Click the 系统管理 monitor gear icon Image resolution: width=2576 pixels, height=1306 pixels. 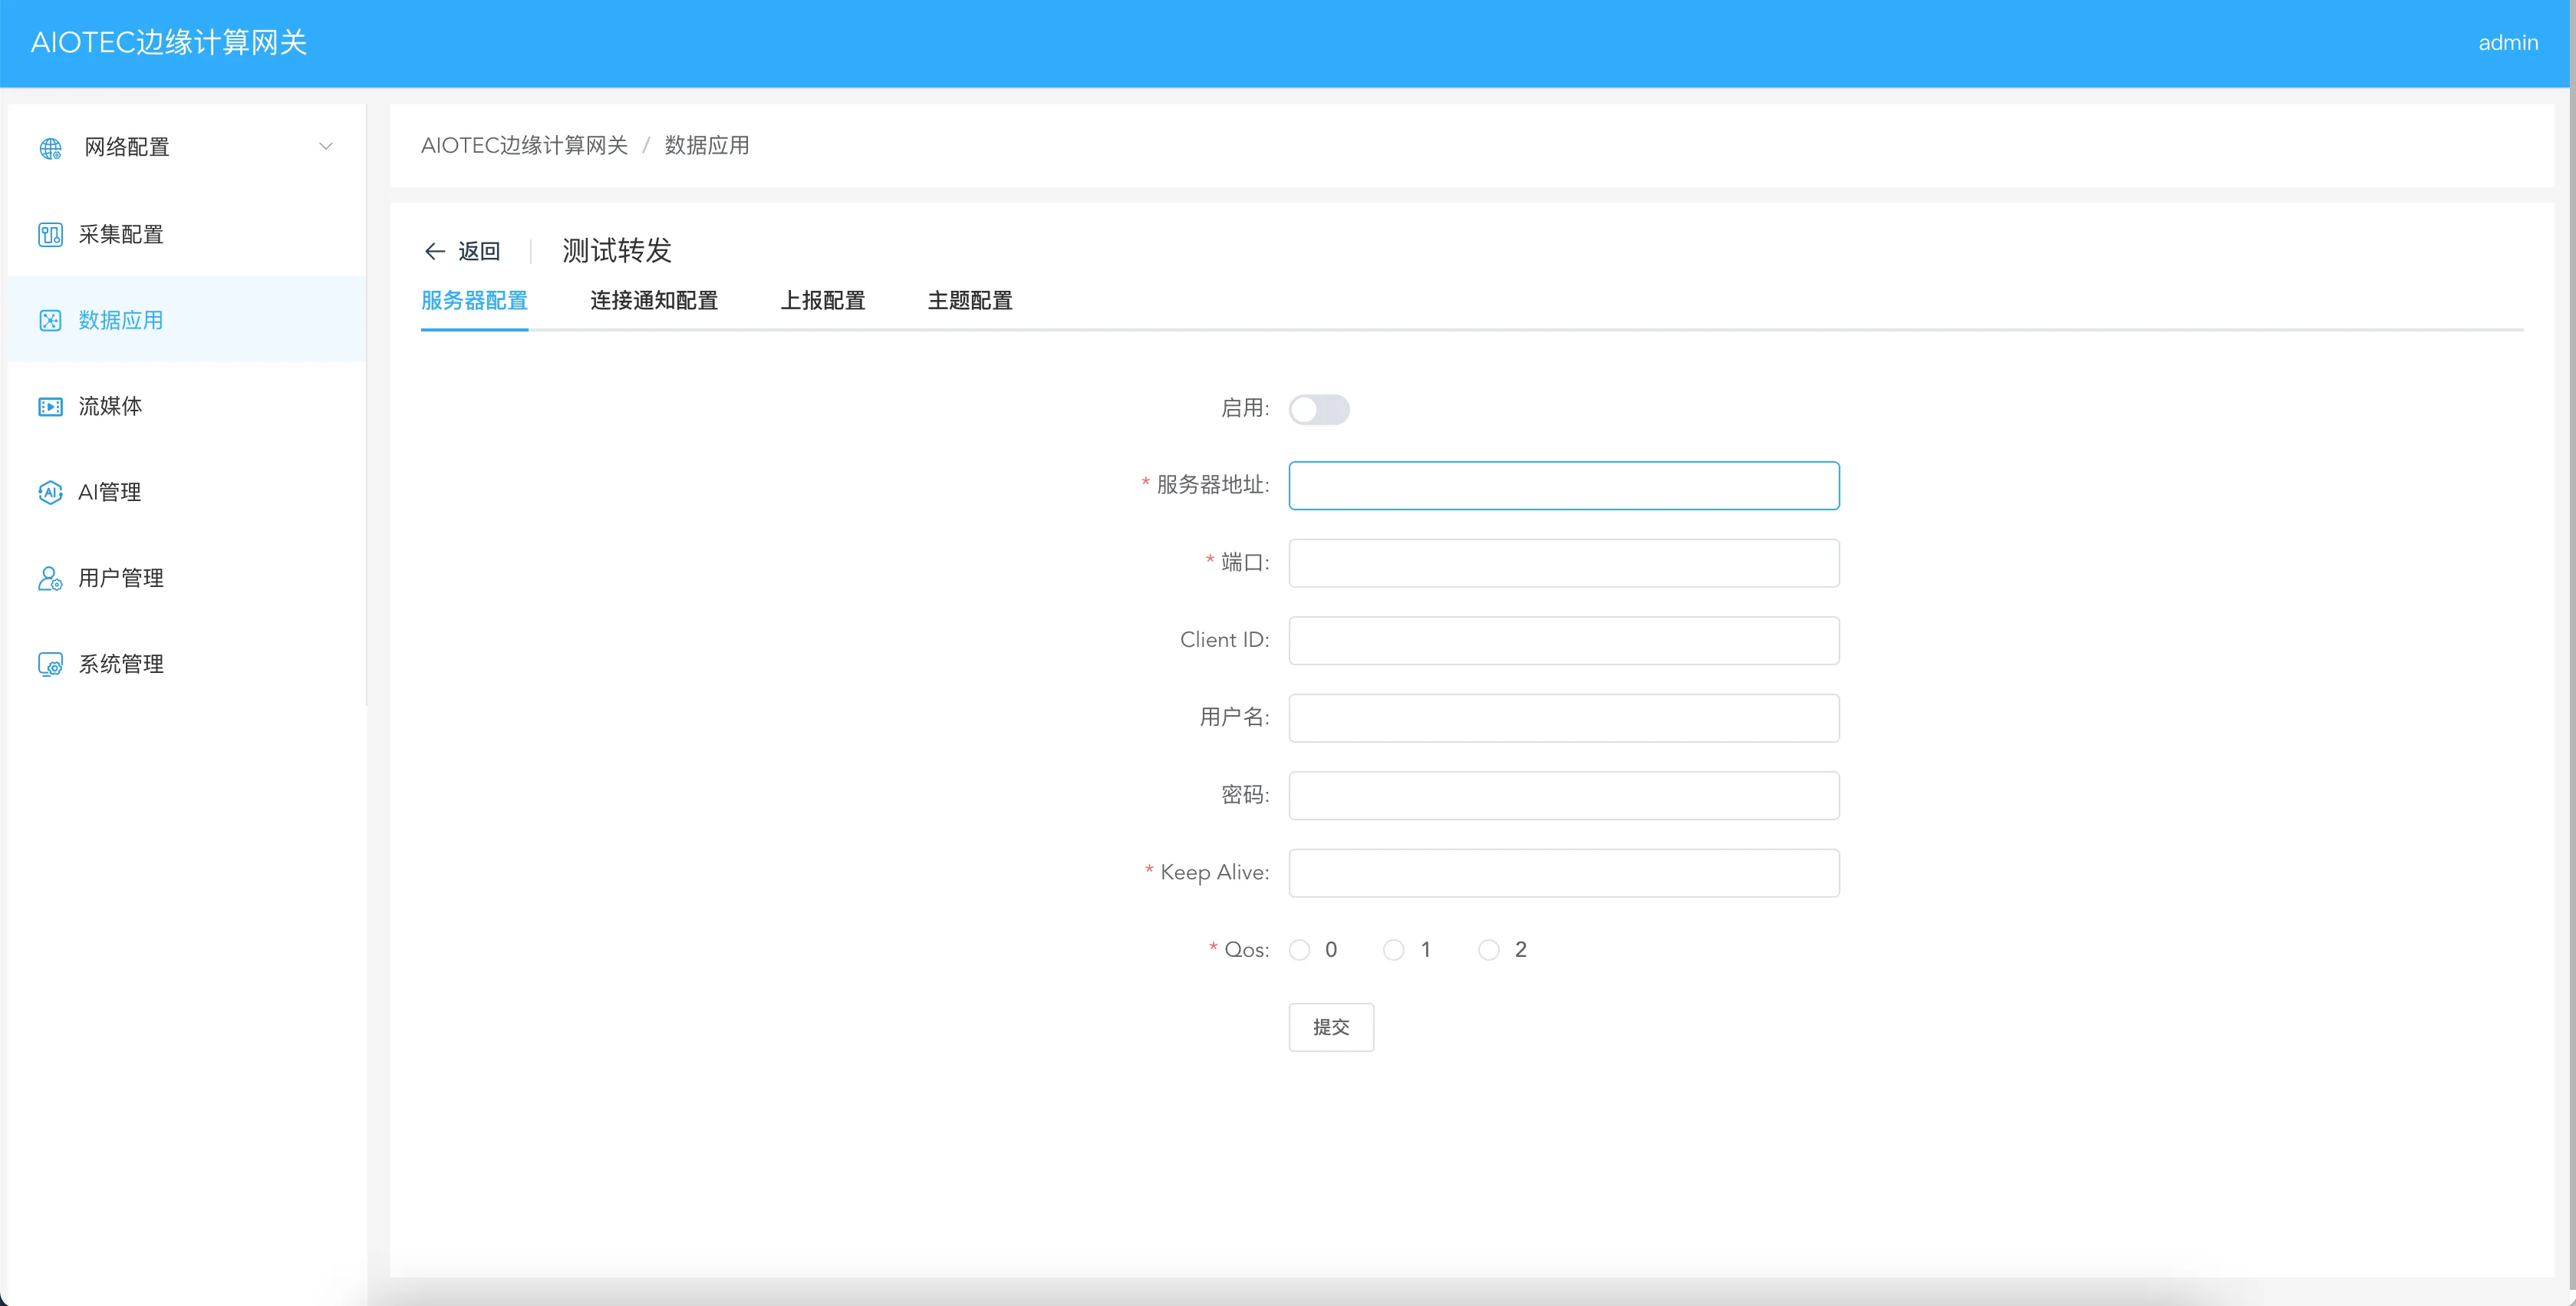point(50,664)
